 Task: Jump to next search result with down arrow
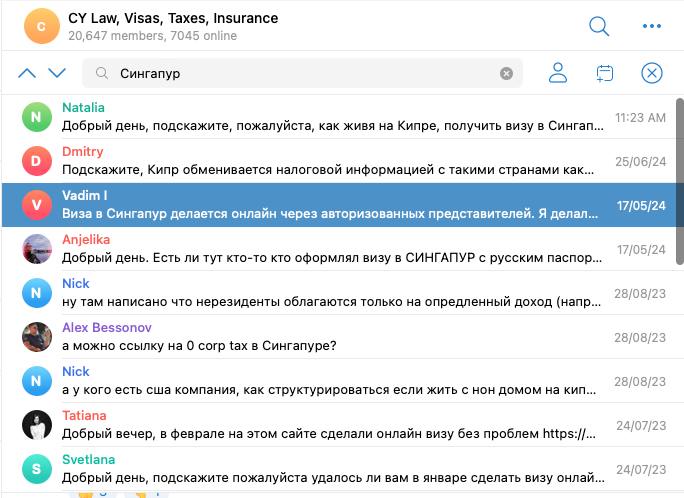(57, 73)
